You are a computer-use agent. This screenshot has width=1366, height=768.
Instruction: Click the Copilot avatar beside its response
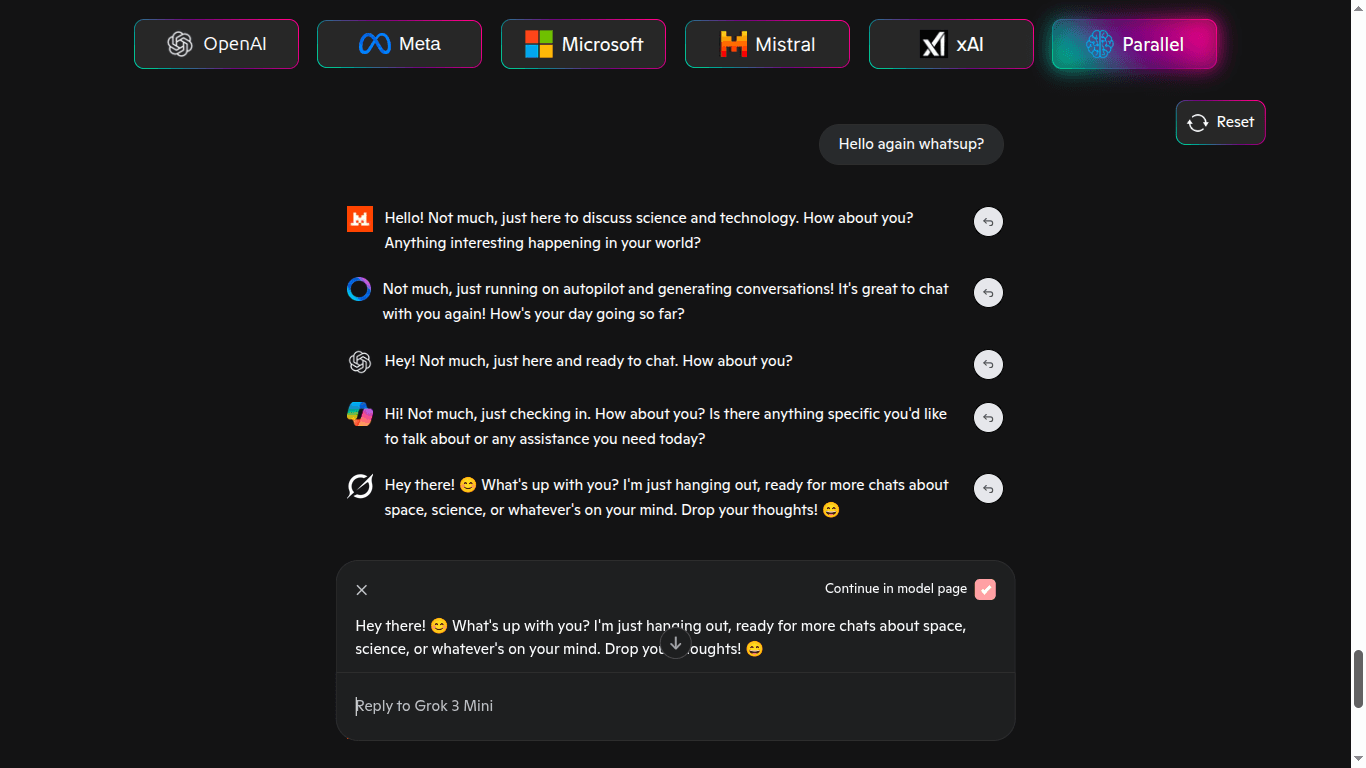tap(359, 413)
